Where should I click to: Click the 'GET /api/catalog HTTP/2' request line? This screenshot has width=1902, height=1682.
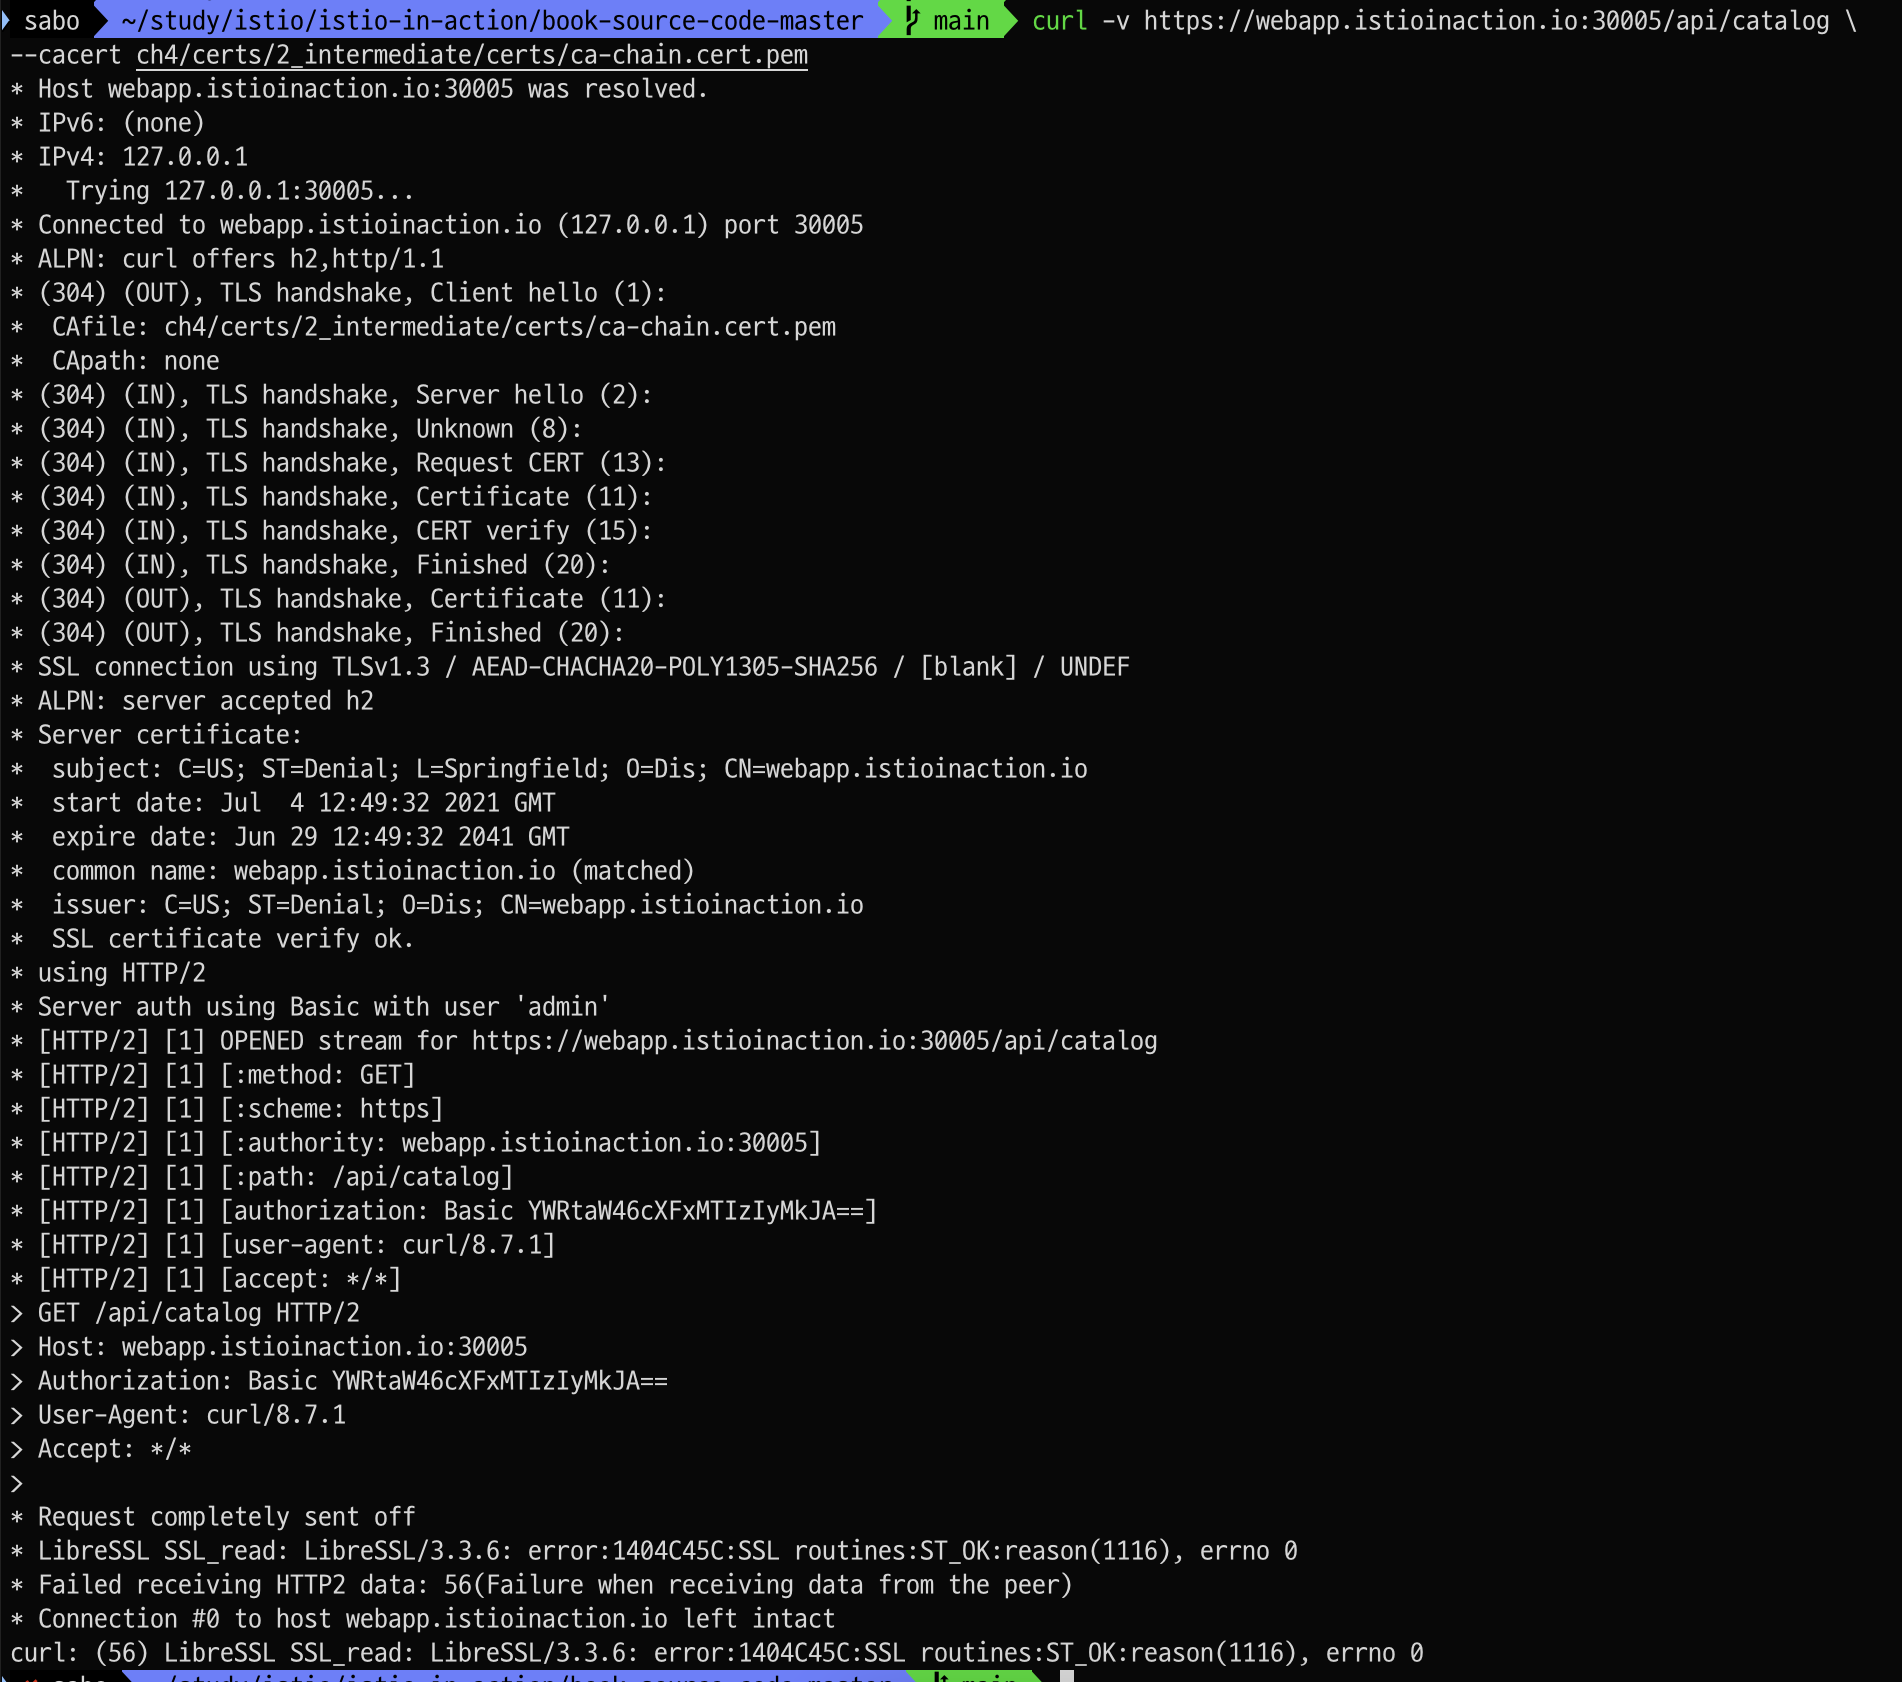[185, 1313]
